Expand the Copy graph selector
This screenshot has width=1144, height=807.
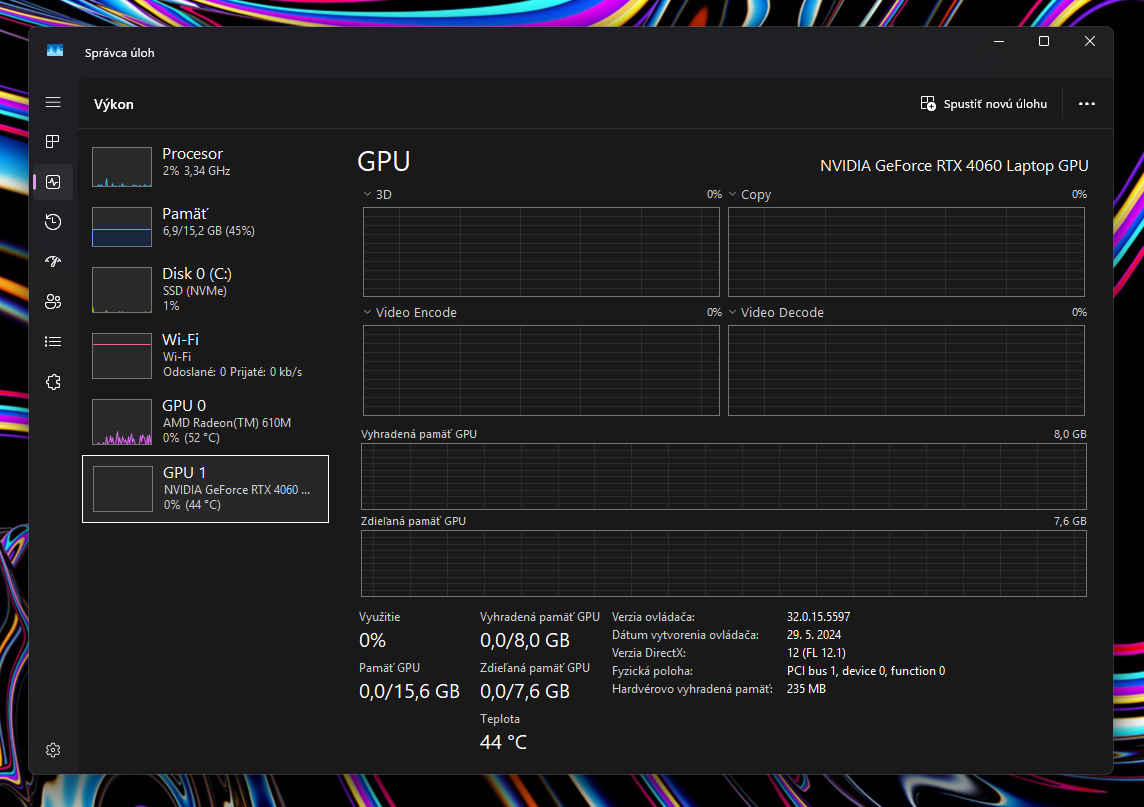coord(732,194)
